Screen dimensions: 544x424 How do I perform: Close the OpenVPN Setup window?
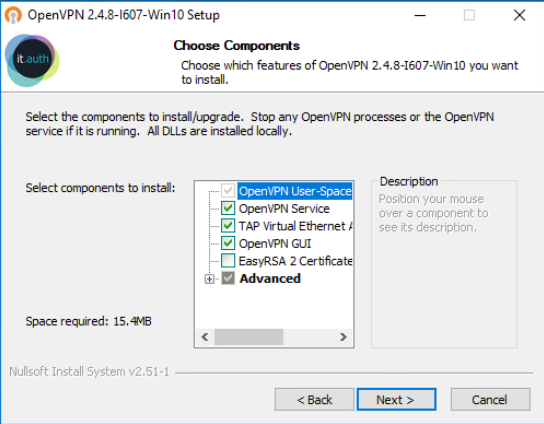click(x=519, y=15)
